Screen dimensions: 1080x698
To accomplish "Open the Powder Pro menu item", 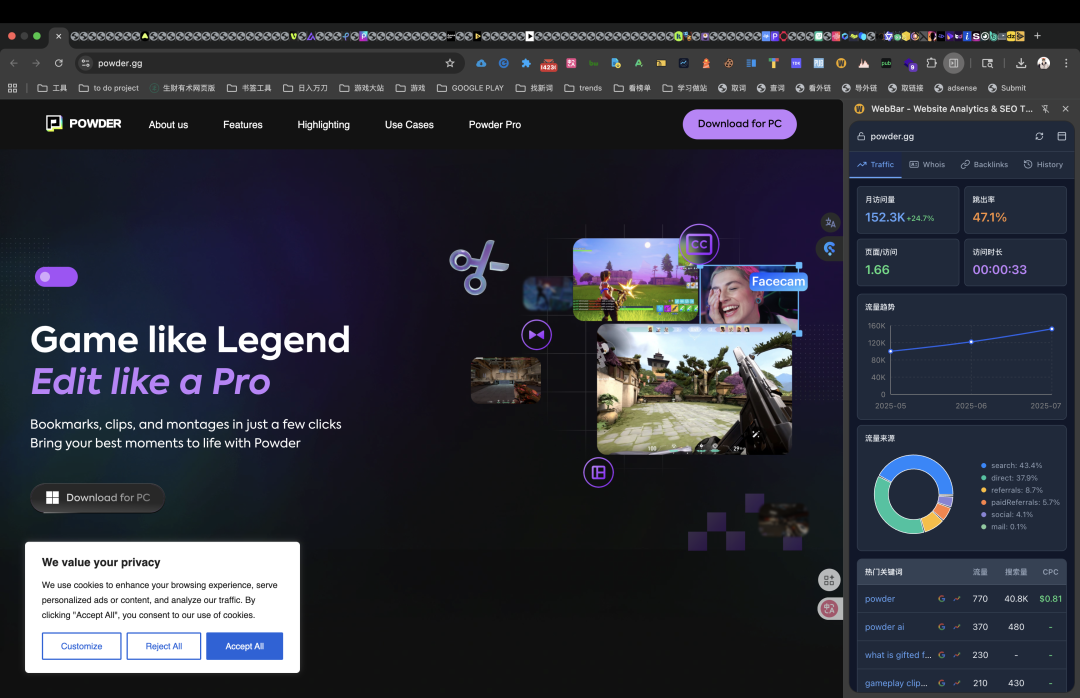I will 495,125.
